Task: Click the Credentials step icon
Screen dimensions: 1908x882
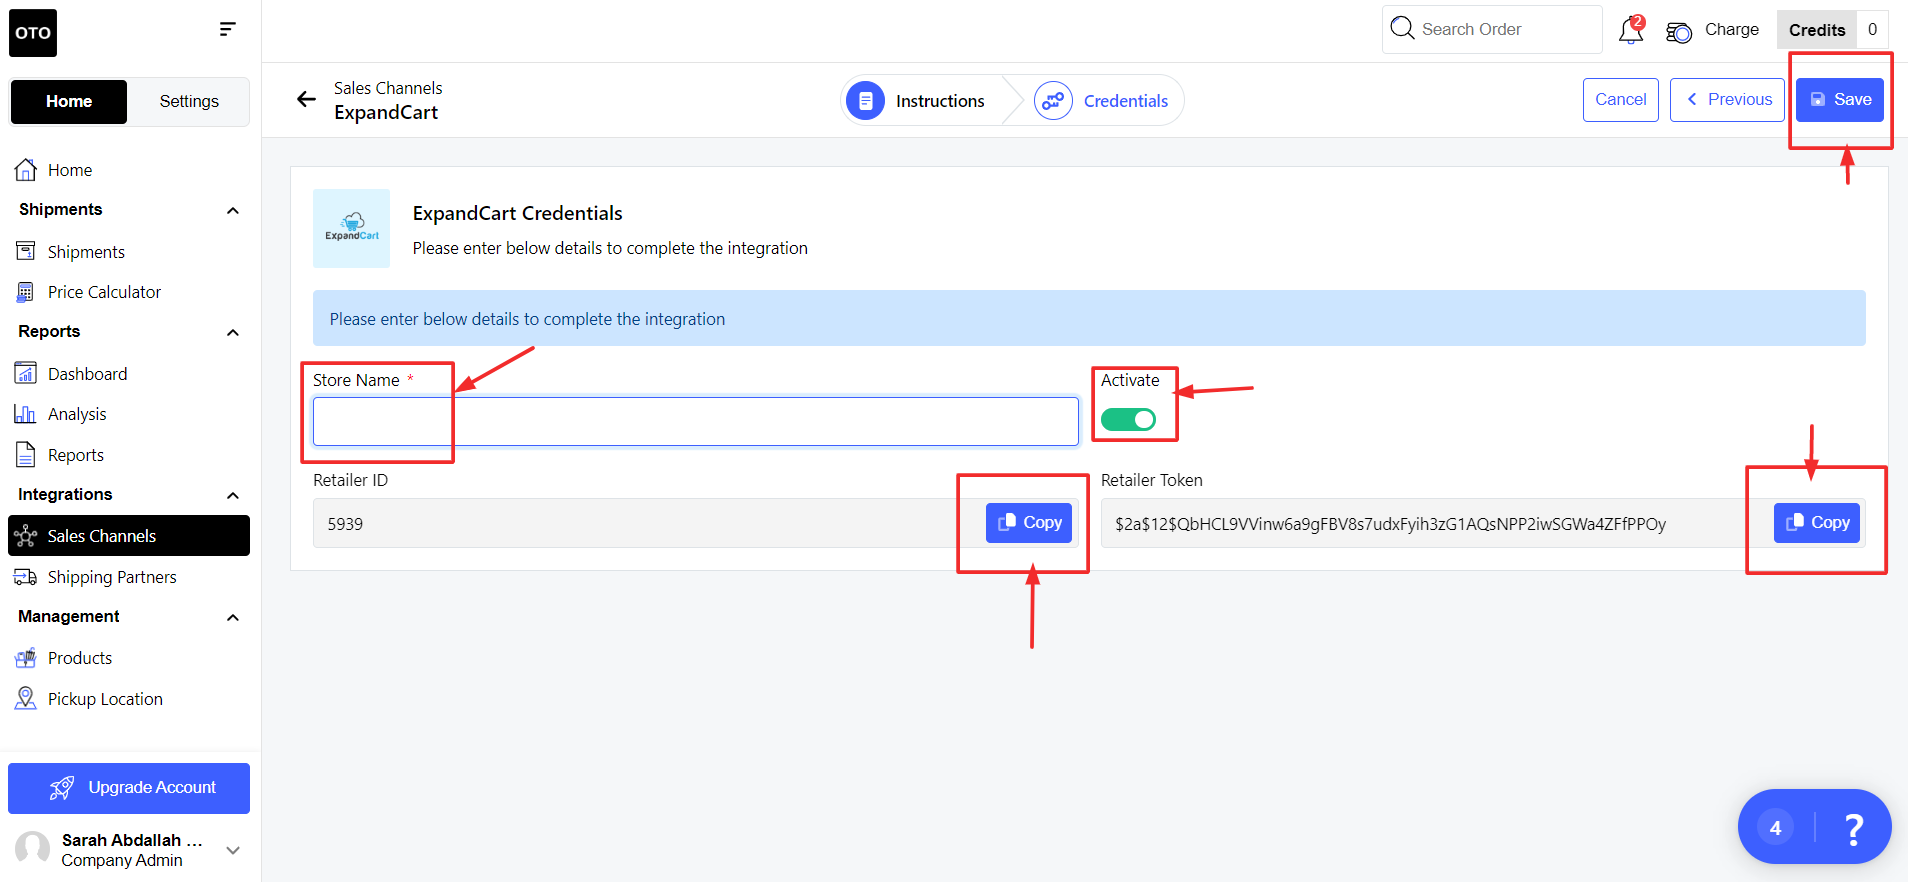Action: [x=1053, y=101]
